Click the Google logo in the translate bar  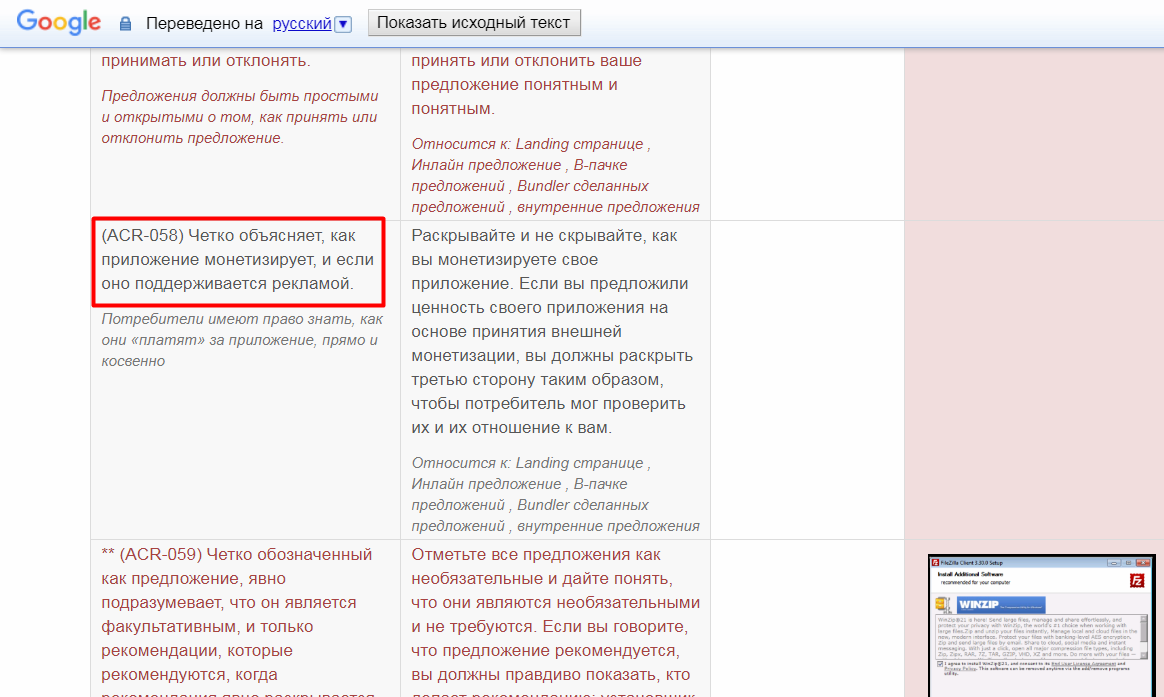tap(59, 22)
